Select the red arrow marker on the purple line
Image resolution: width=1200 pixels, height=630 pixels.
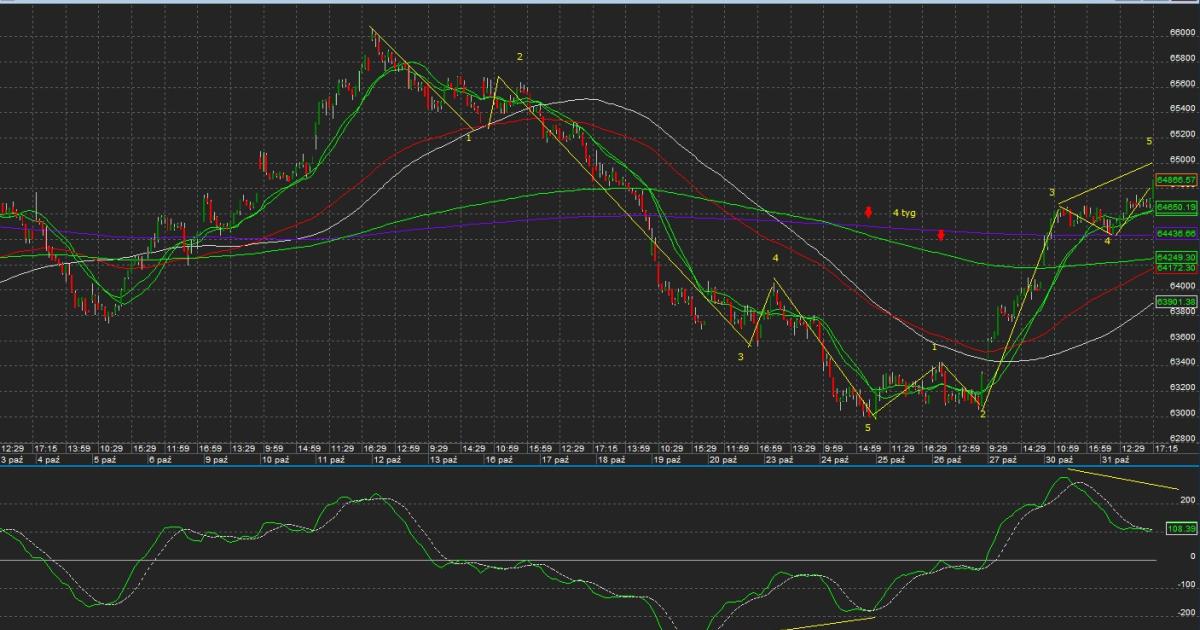click(x=941, y=235)
